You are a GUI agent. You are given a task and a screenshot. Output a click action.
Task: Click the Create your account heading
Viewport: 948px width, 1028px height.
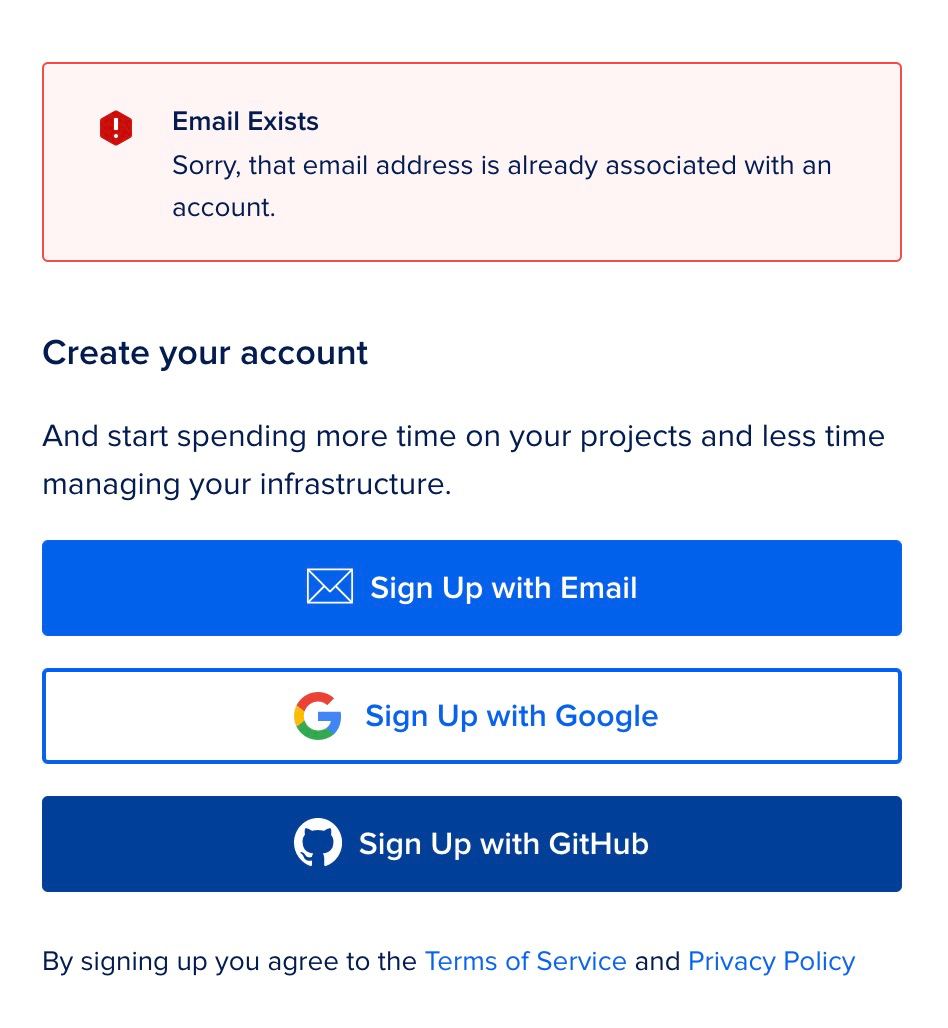point(205,353)
